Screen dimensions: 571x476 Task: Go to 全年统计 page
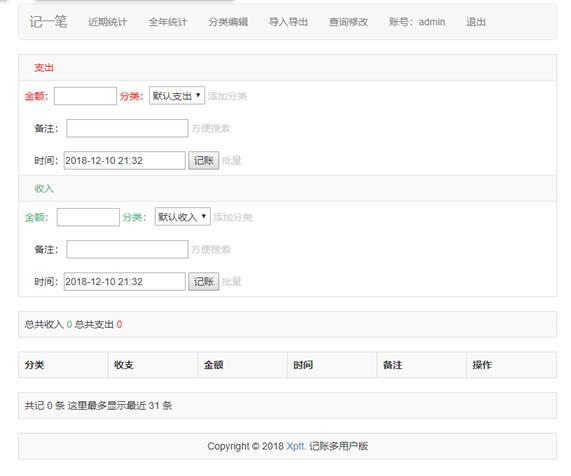(x=168, y=22)
